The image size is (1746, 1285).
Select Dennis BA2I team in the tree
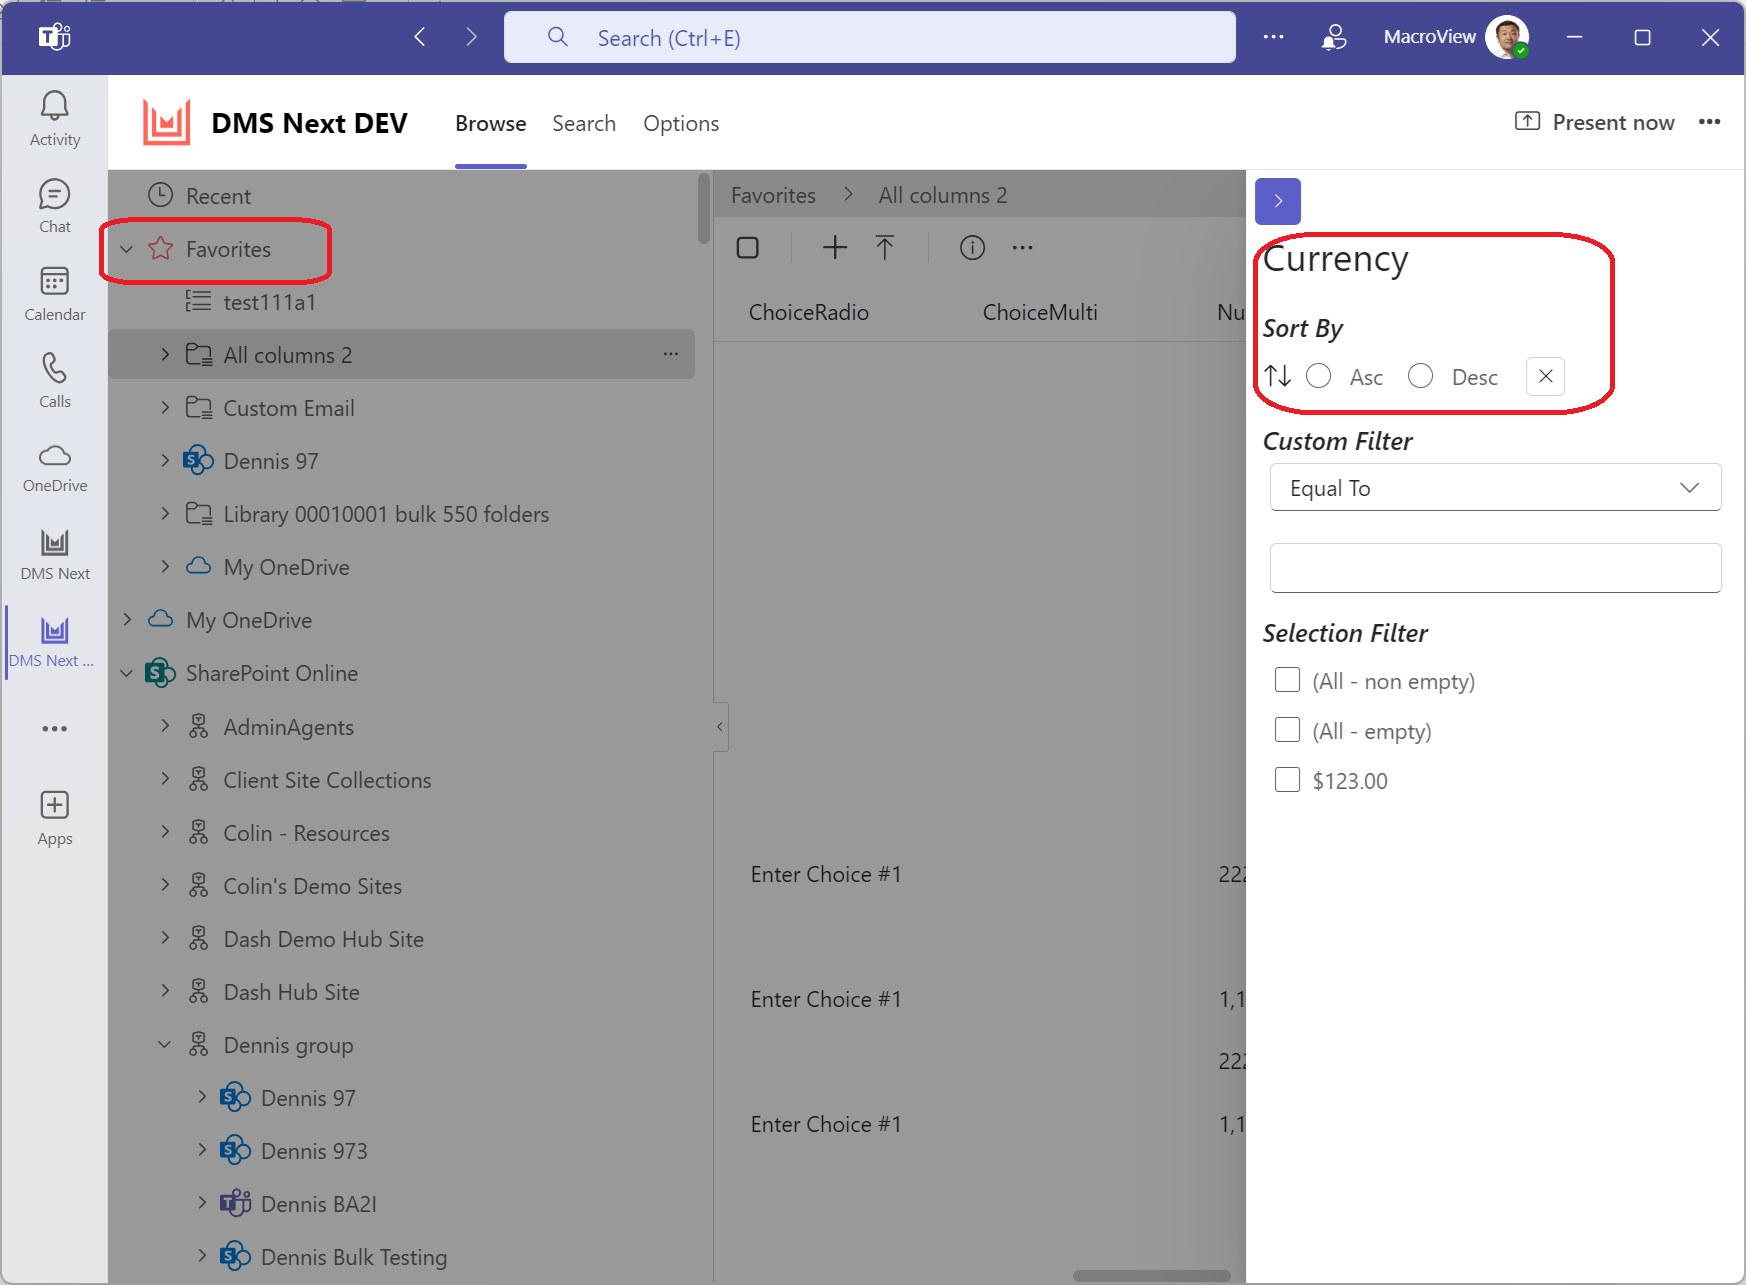coord(318,1204)
